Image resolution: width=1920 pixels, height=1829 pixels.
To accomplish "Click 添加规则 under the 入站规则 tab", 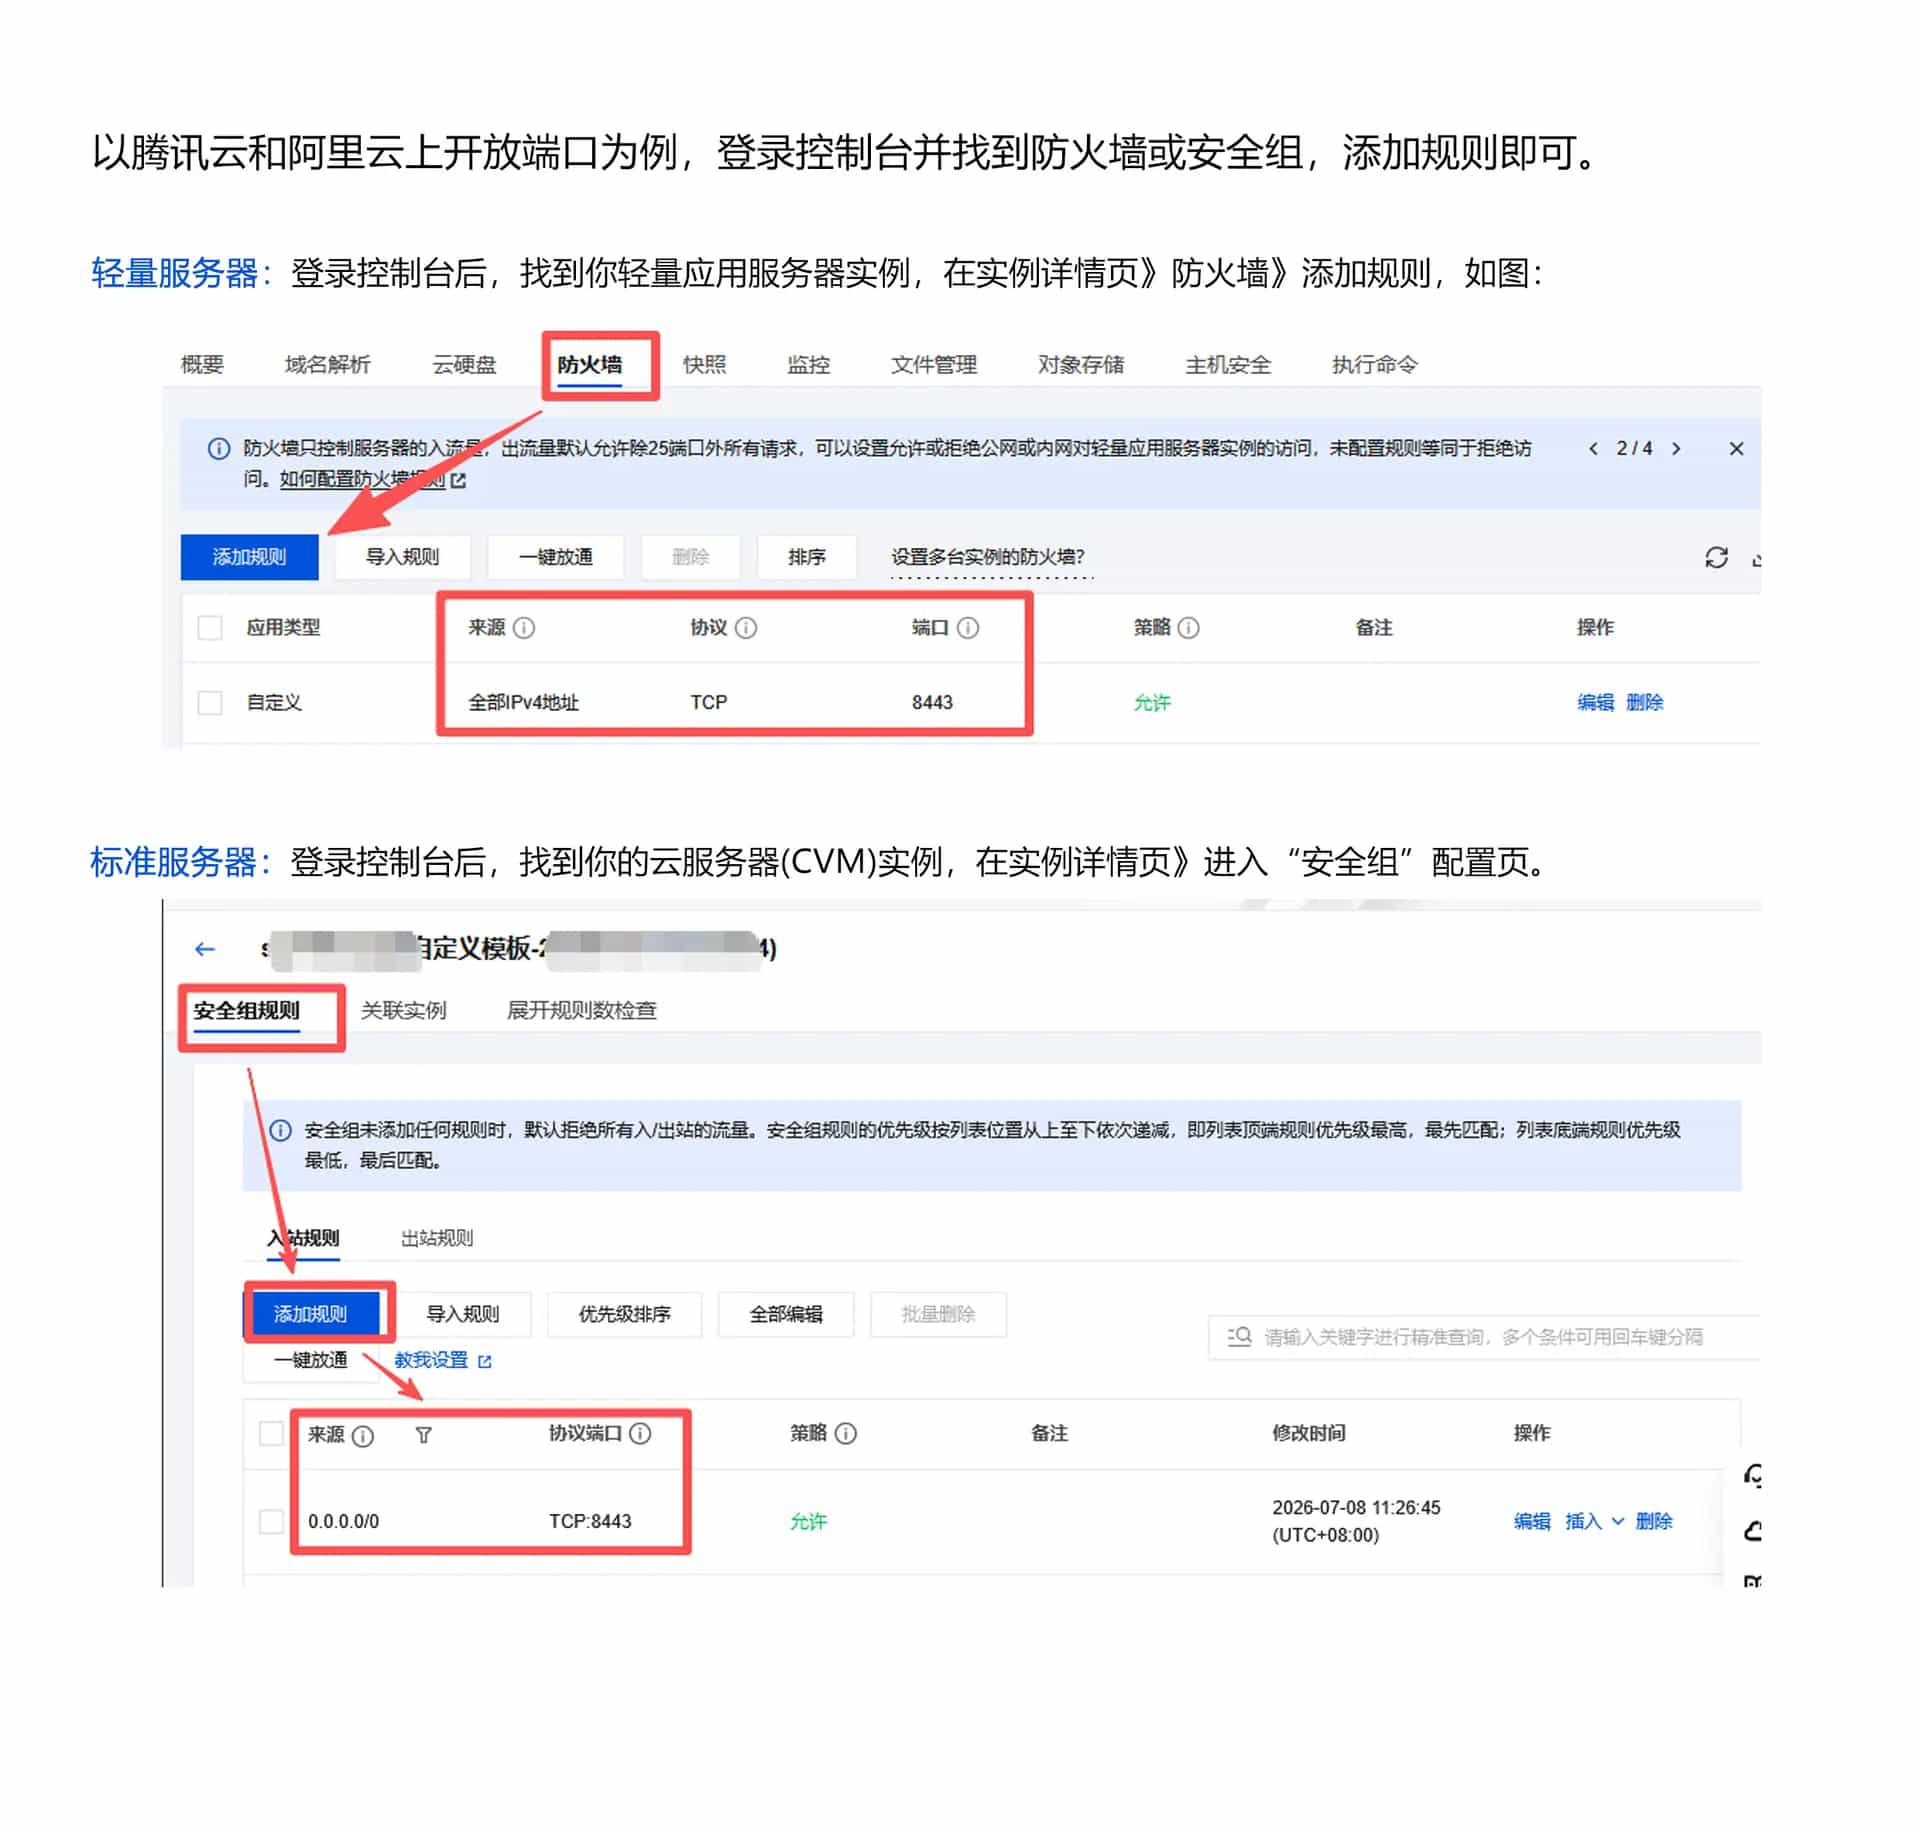I will click(312, 1314).
